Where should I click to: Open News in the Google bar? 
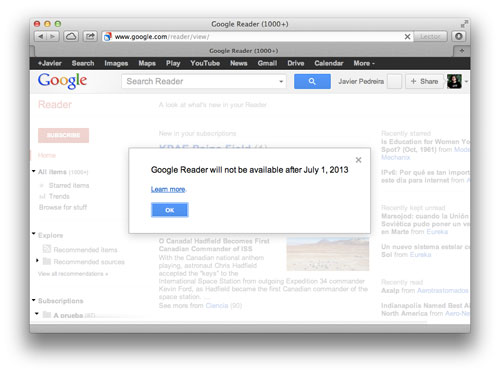(x=239, y=63)
